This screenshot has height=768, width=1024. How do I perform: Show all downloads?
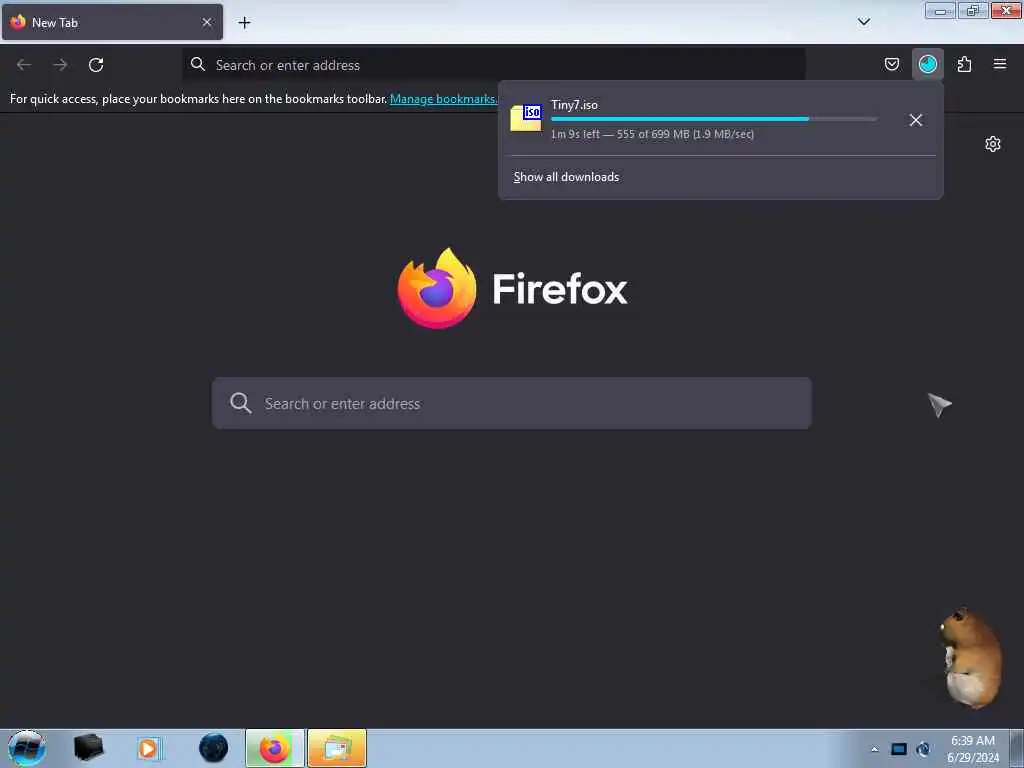click(x=566, y=177)
